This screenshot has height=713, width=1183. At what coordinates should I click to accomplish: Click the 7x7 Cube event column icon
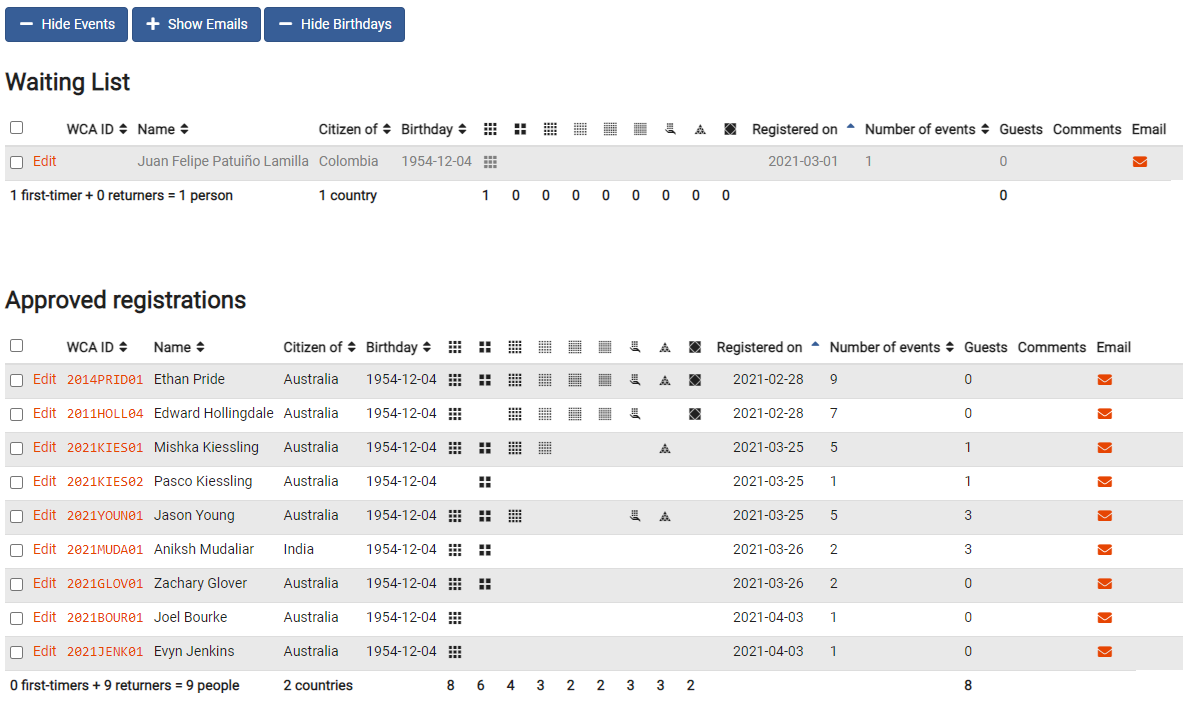(x=605, y=347)
